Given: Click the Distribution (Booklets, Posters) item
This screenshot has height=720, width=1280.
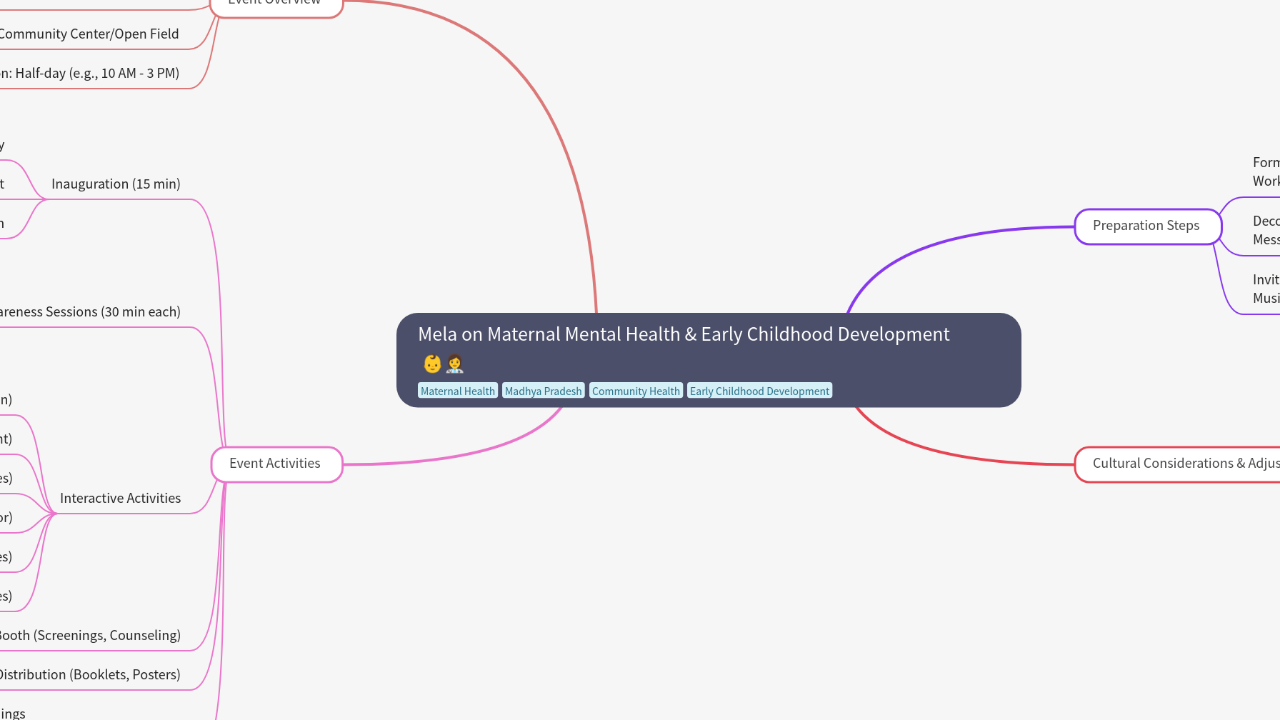Looking at the screenshot, I should pyautogui.click(x=90, y=675).
